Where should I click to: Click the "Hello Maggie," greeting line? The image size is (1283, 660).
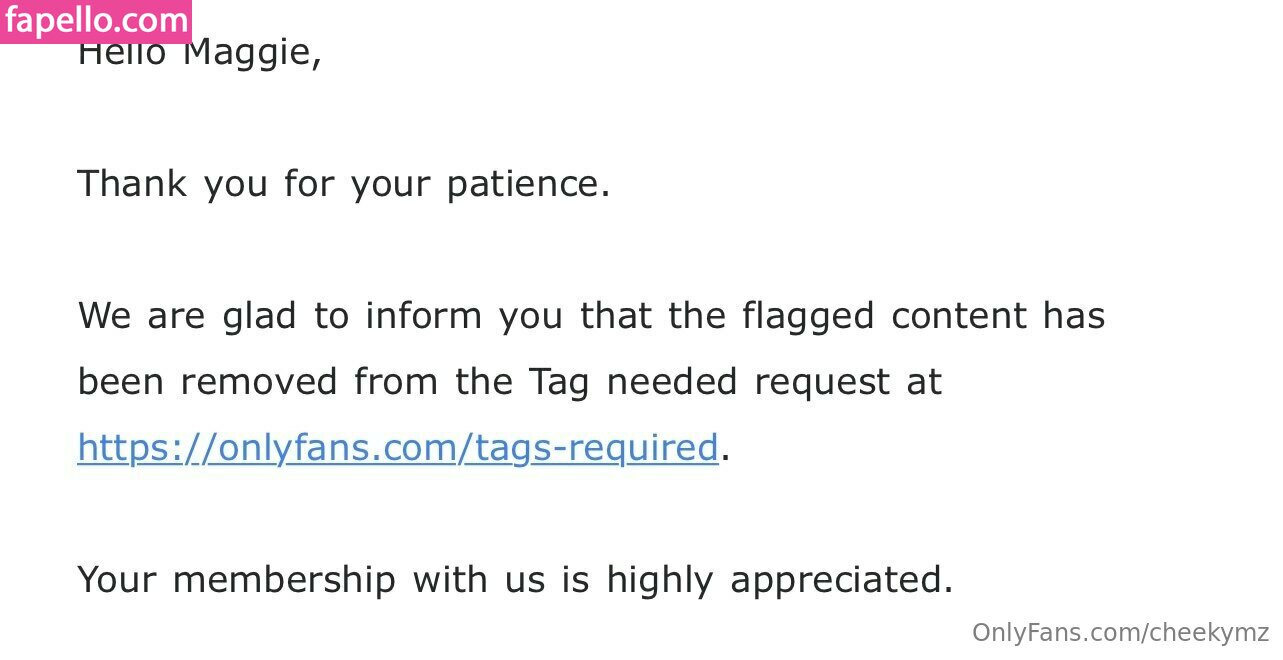tap(199, 54)
